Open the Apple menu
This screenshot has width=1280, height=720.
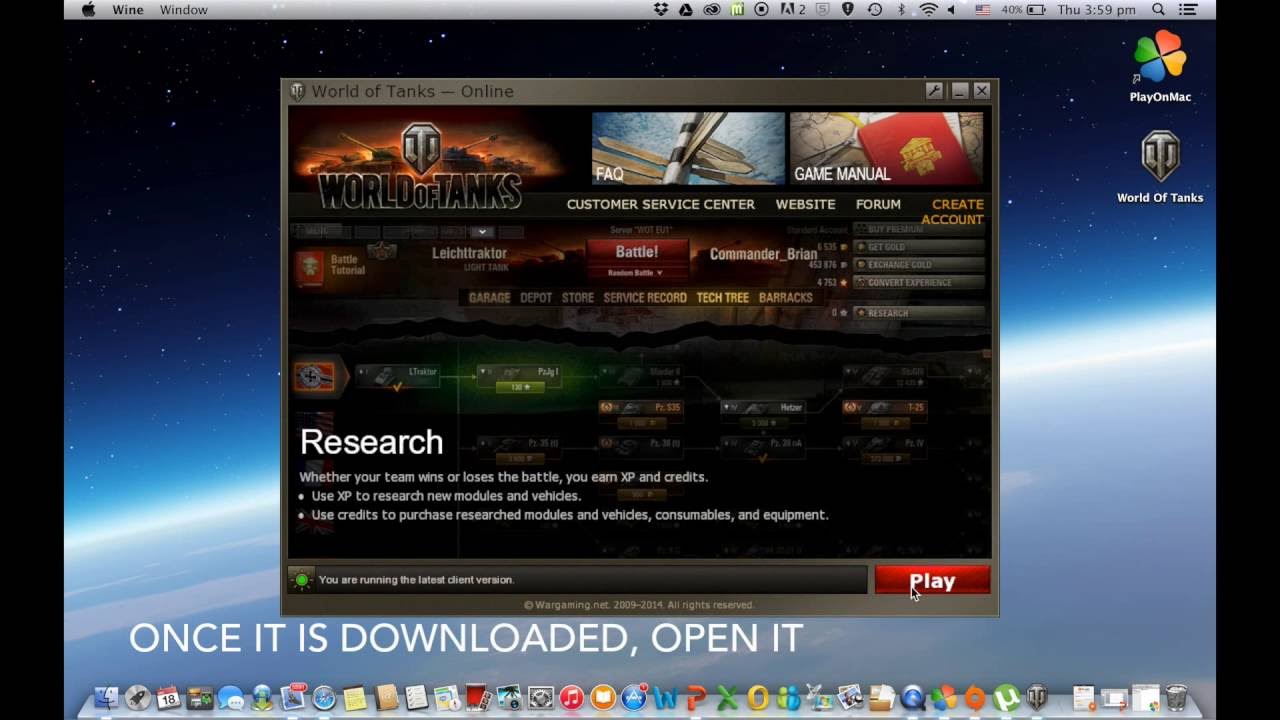pos(88,10)
